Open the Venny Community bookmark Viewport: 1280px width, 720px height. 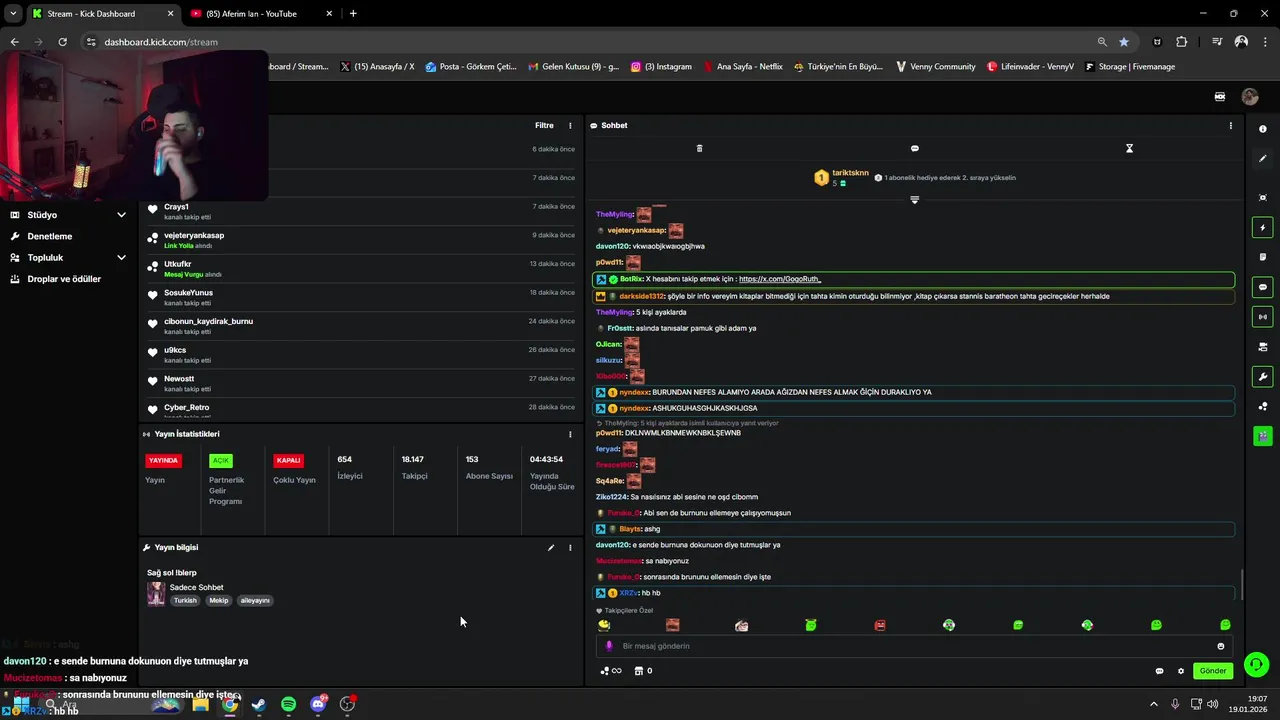[935, 67]
